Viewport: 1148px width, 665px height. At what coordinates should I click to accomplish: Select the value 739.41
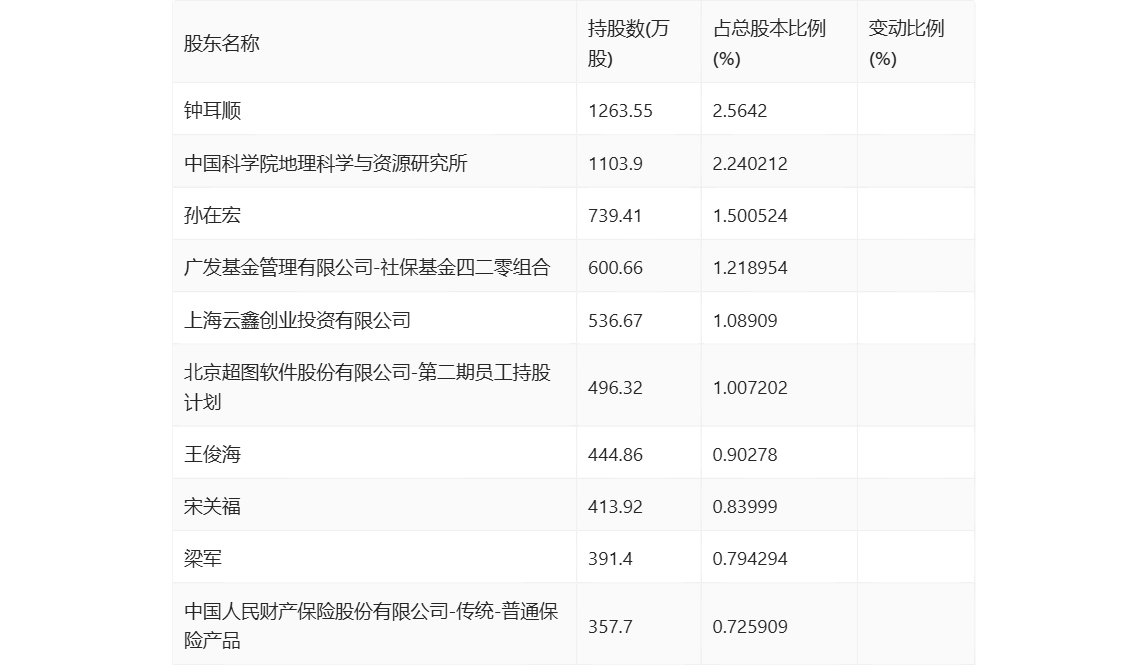coord(615,215)
